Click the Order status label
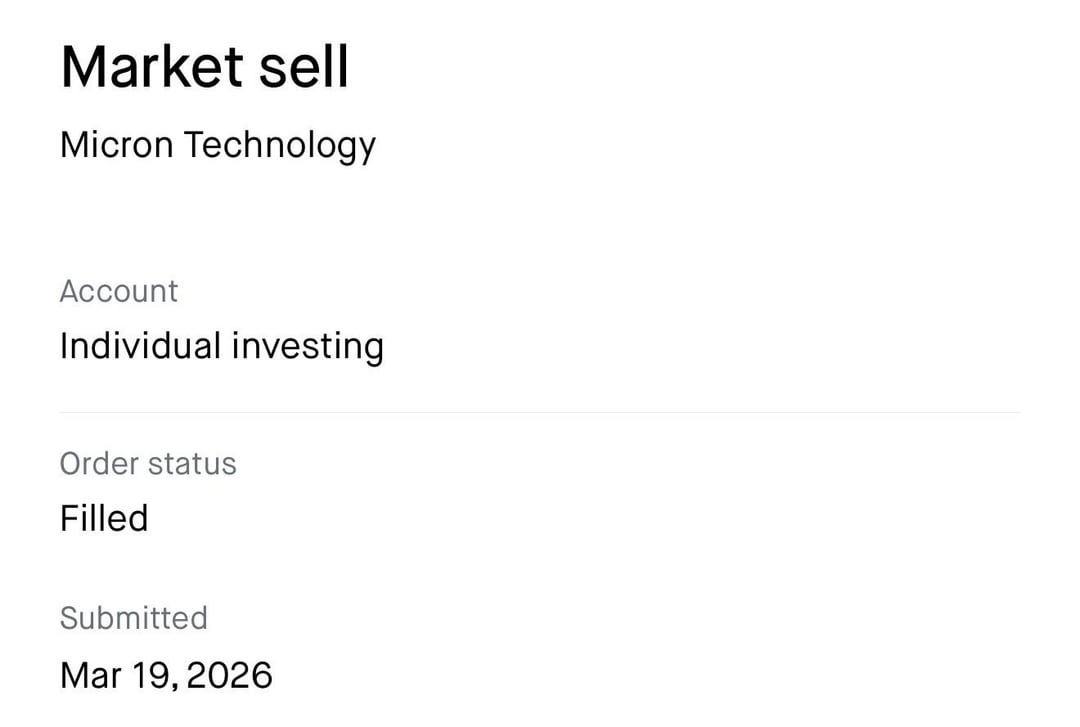The image size is (1080, 727). (x=148, y=464)
